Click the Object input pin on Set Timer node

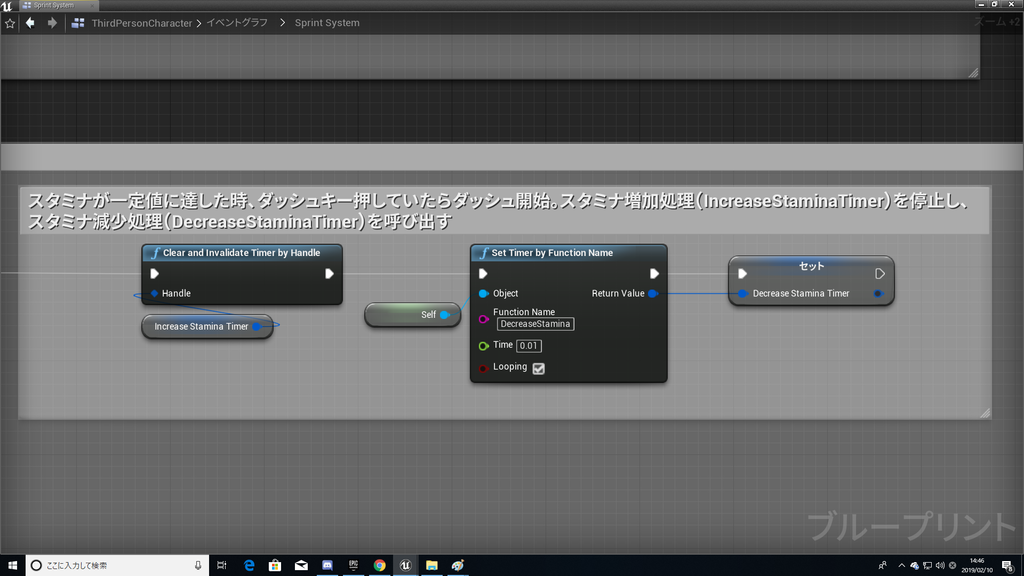tap(484, 293)
